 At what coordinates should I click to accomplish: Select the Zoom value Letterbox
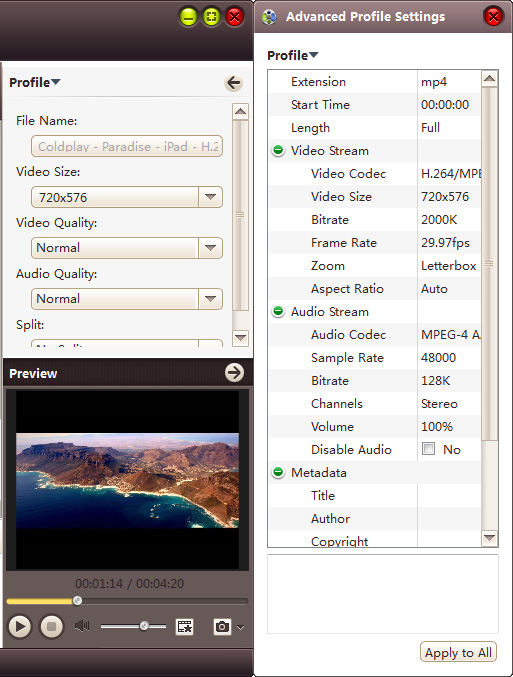pos(449,266)
